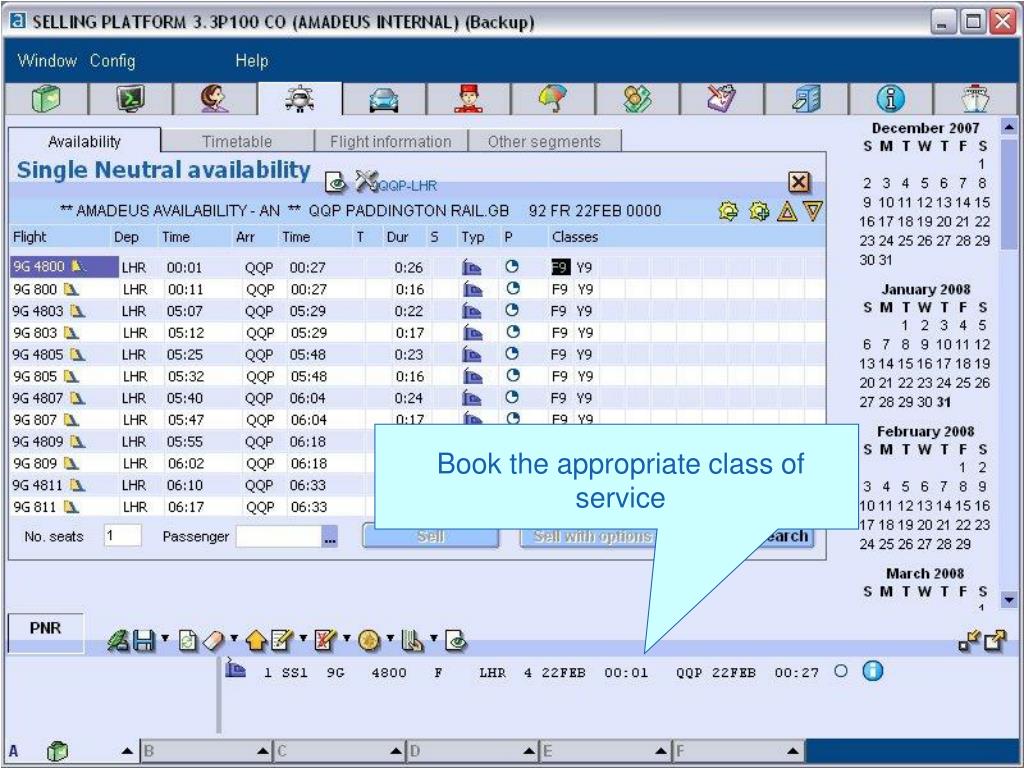This screenshot has height=768, width=1024.
Task: Switch to the Timetable tab
Action: (237, 142)
